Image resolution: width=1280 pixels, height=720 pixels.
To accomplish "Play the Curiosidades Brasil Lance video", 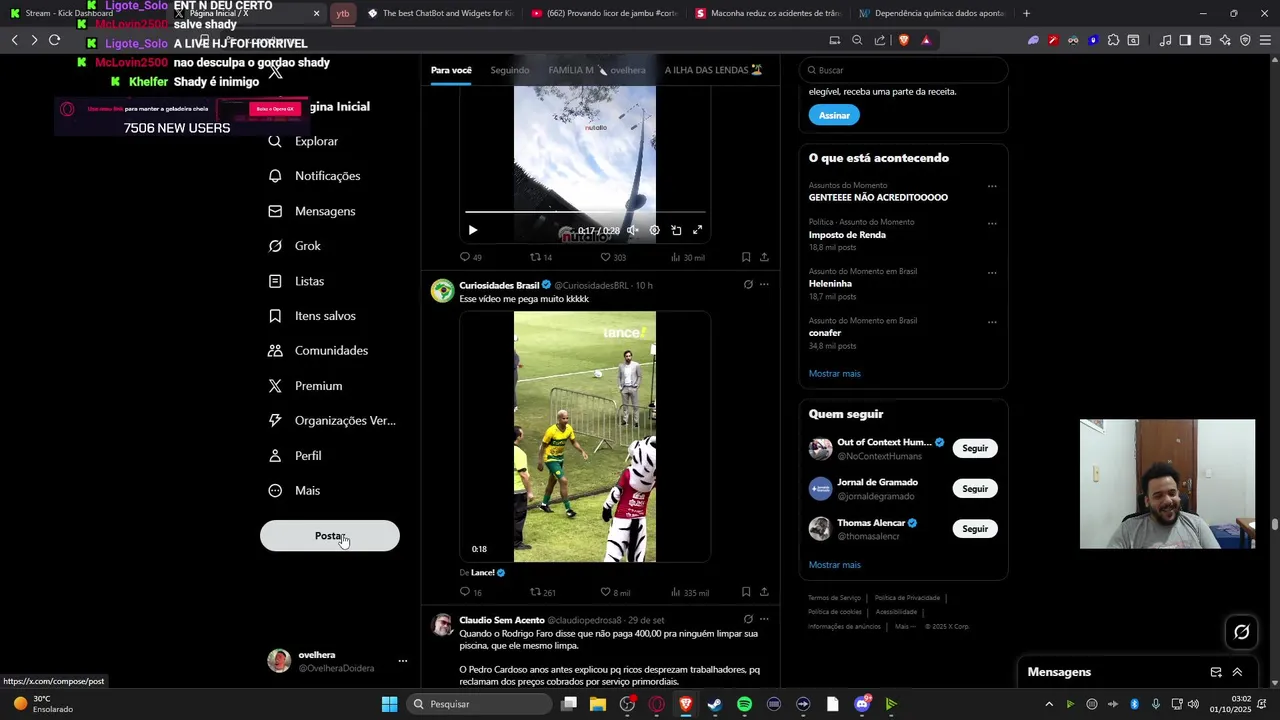I will pyautogui.click(x=585, y=437).
